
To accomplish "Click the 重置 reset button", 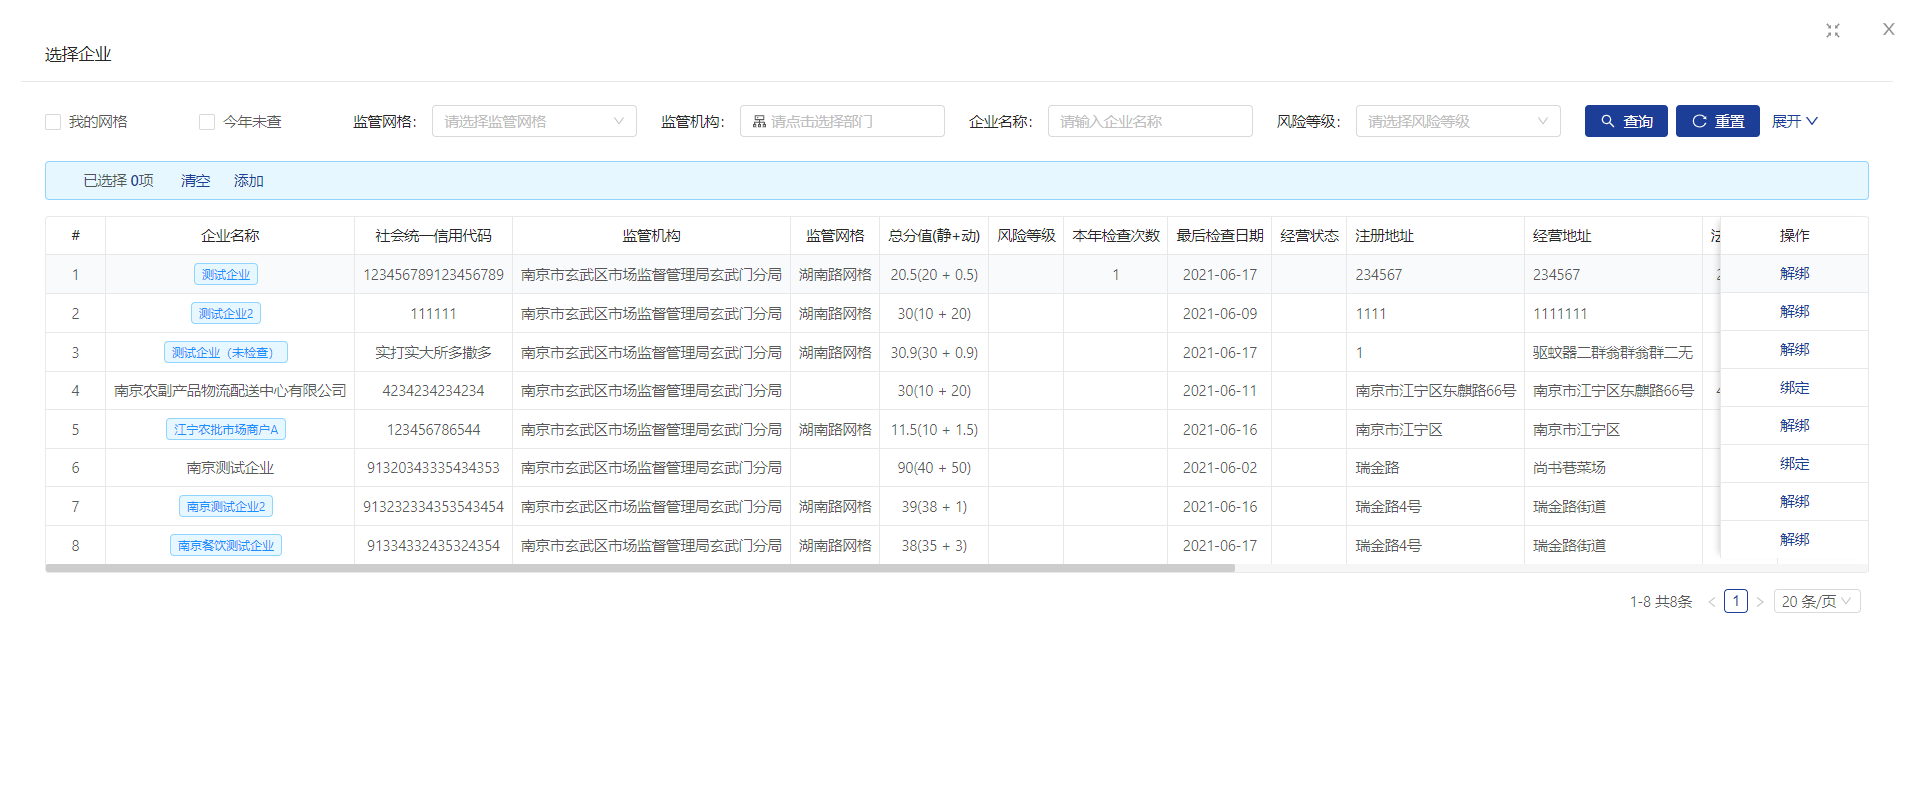I will [1717, 121].
